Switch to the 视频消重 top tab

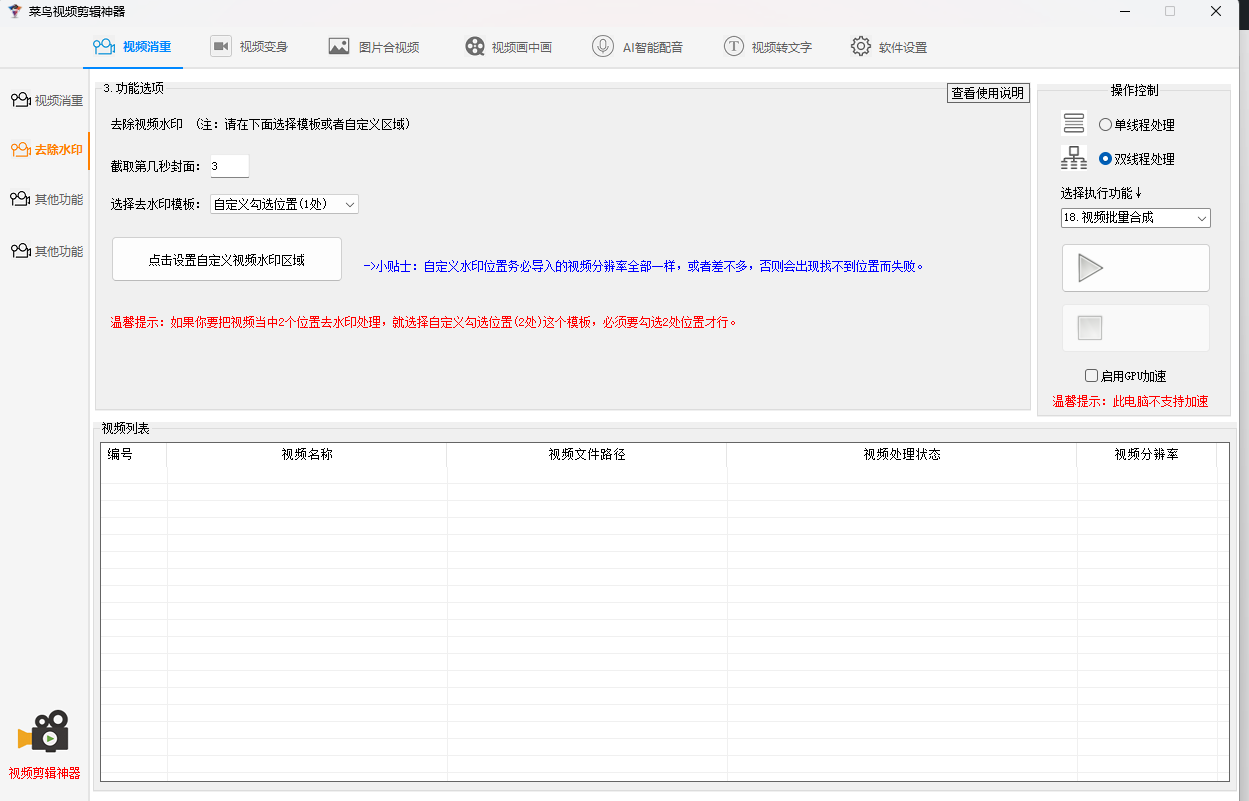134,47
